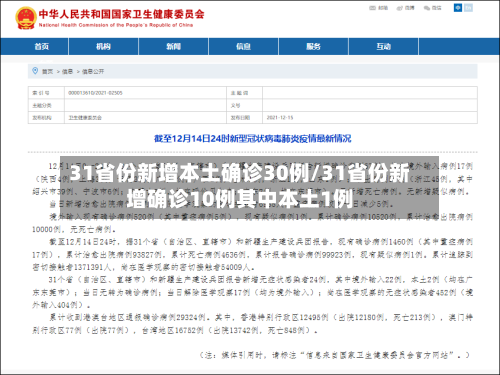Viewport: 500px width, 375px height.
Task: Switch site language to Chinese (中)
Action: tap(458, 7)
